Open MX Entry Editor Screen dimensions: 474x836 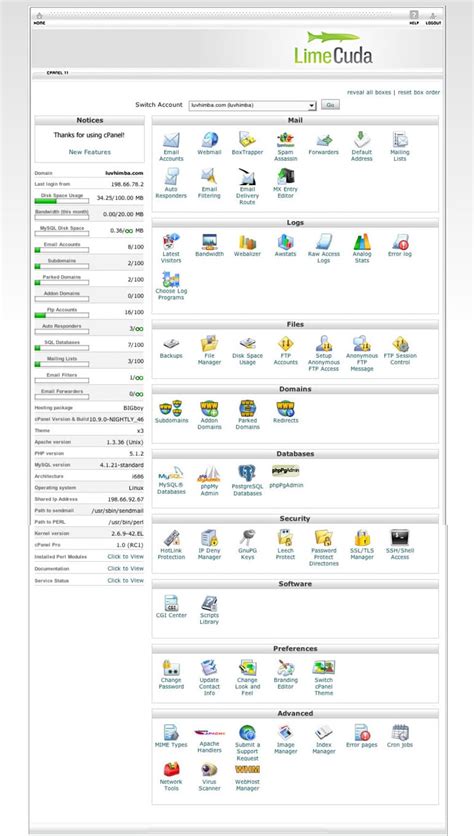(x=285, y=183)
